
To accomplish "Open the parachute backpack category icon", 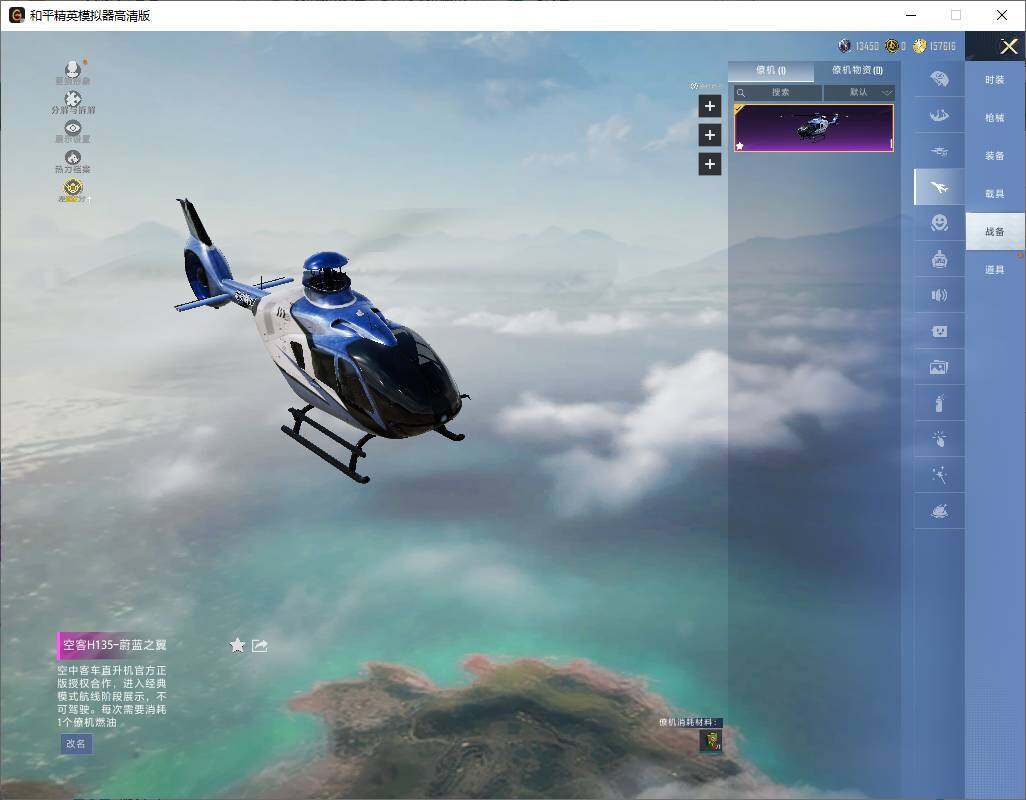I will 939,79.
